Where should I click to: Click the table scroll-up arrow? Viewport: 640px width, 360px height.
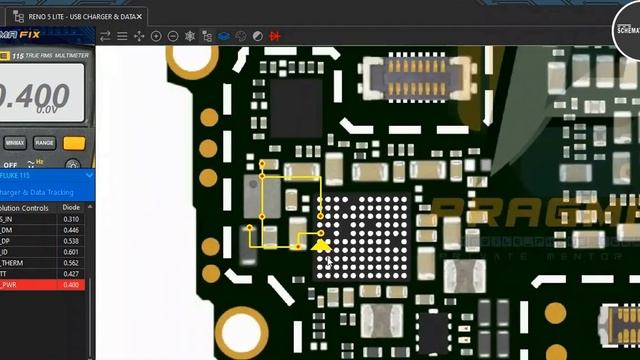90,207
